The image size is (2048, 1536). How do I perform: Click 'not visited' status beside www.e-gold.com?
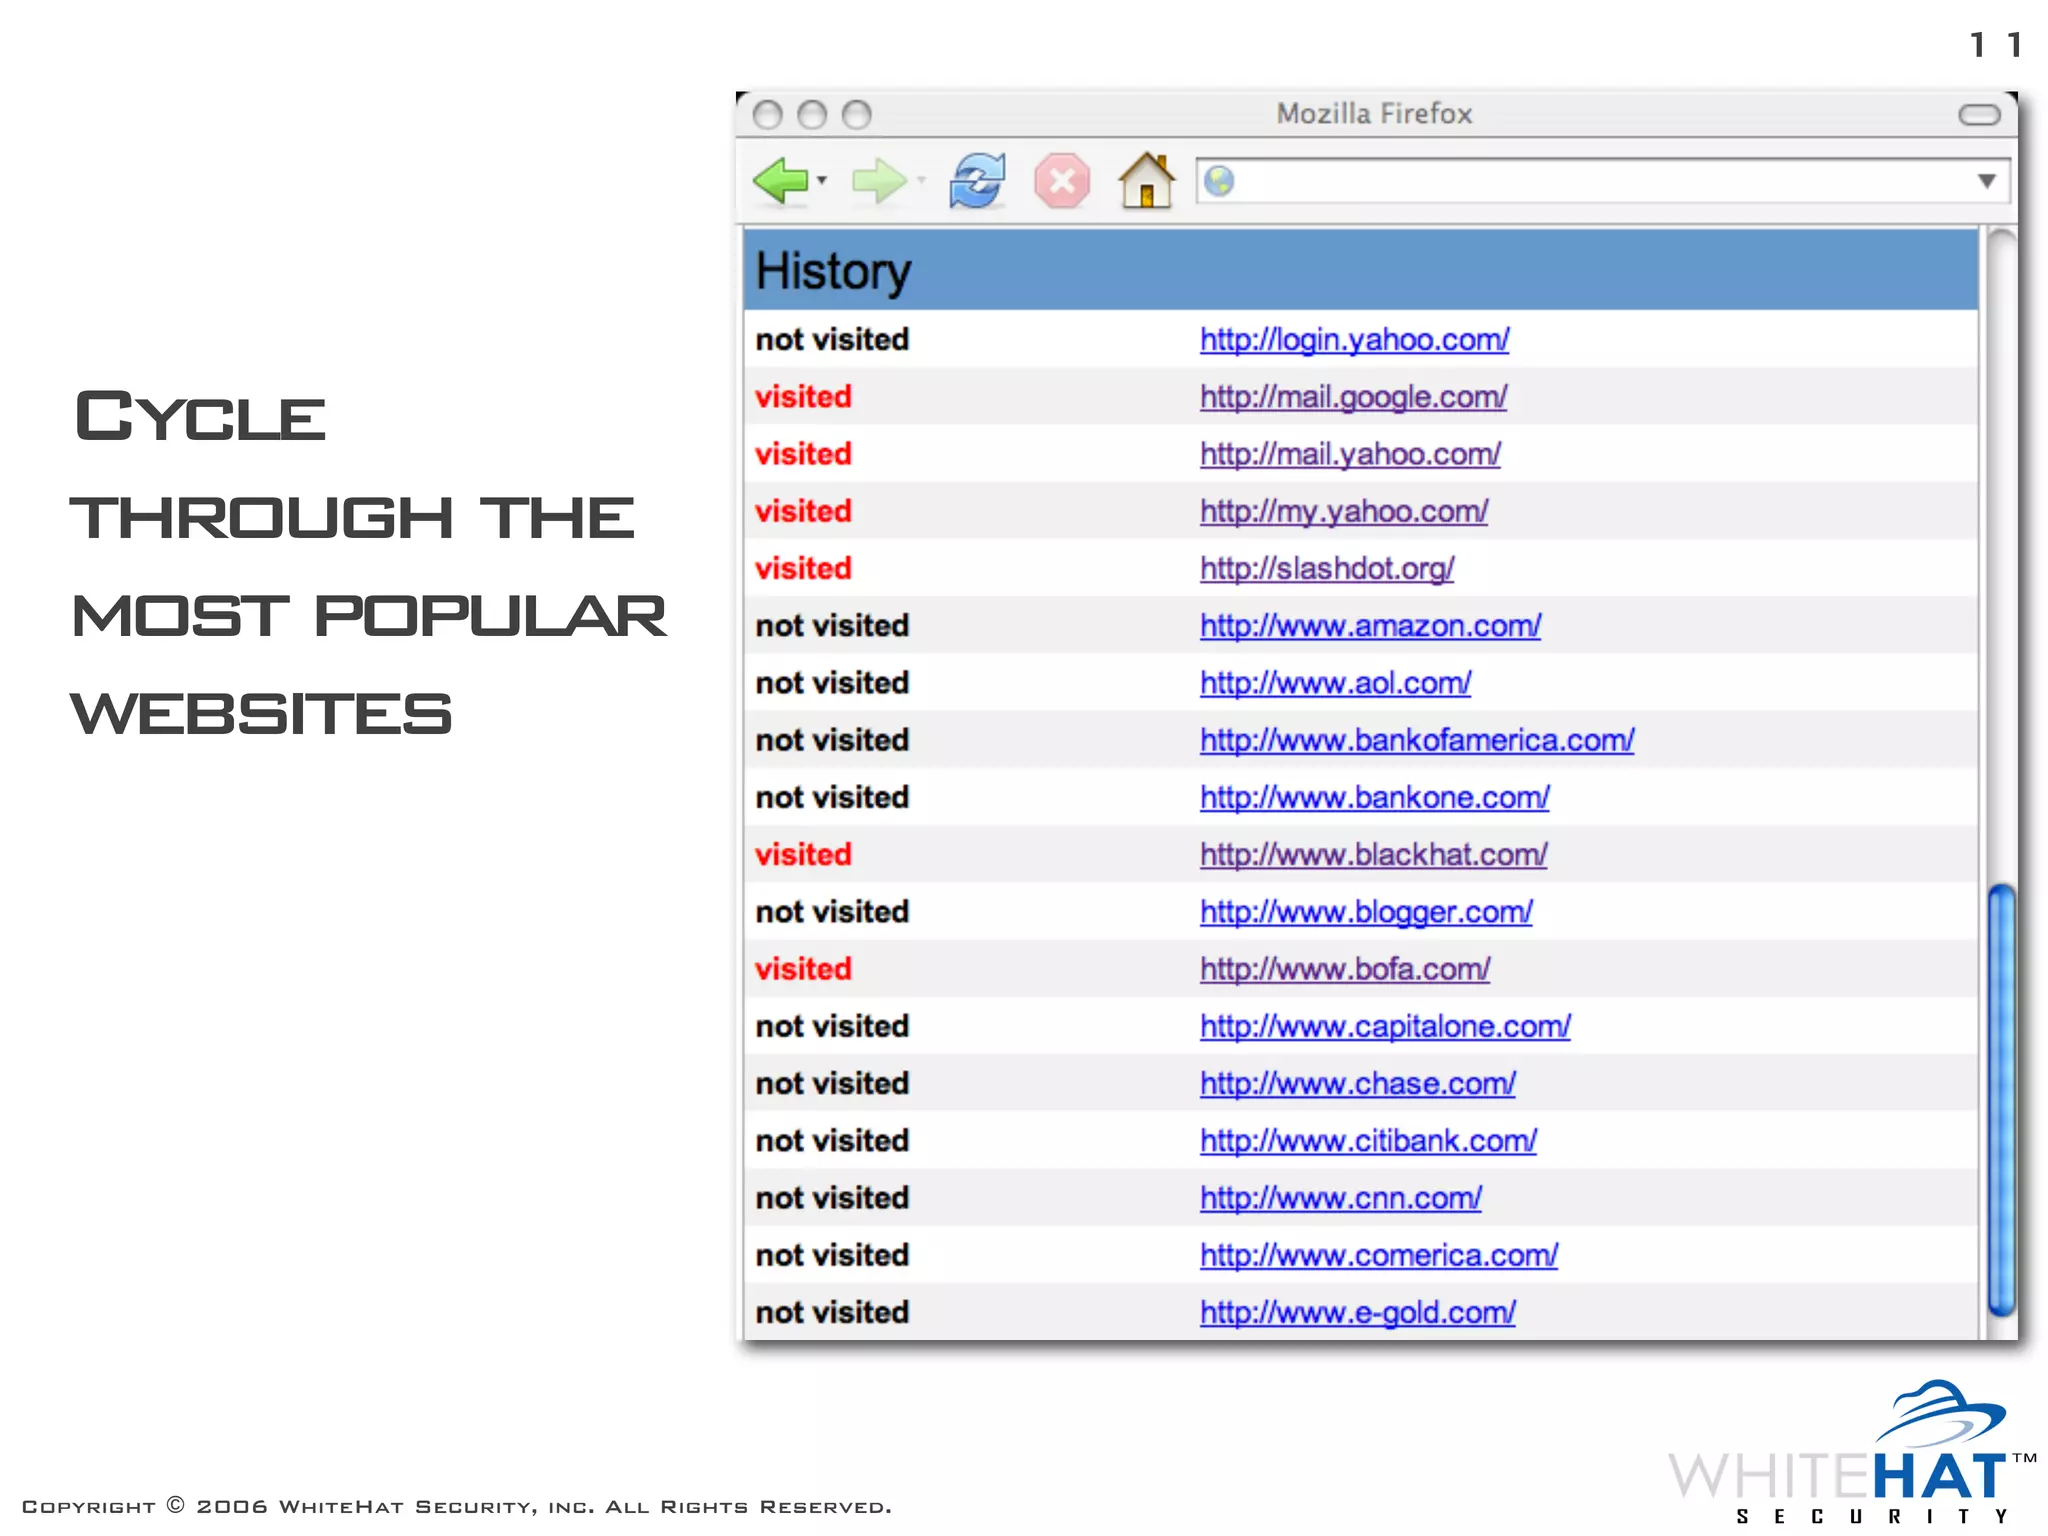832,1312
